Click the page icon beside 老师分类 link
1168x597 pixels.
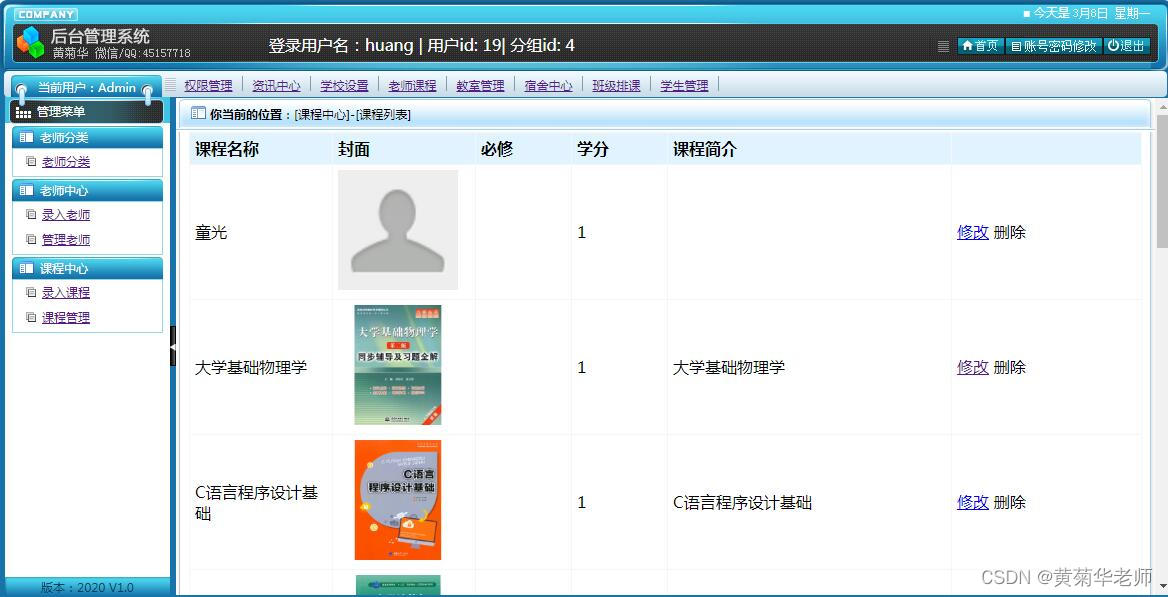[x=31, y=162]
